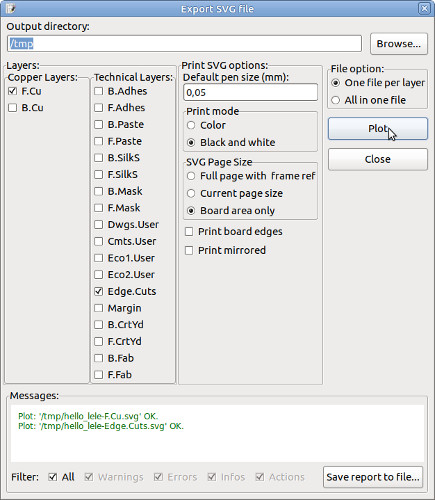Image resolution: width=435 pixels, height=500 pixels.
Task: Select Current page size option
Action: click(191, 193)
